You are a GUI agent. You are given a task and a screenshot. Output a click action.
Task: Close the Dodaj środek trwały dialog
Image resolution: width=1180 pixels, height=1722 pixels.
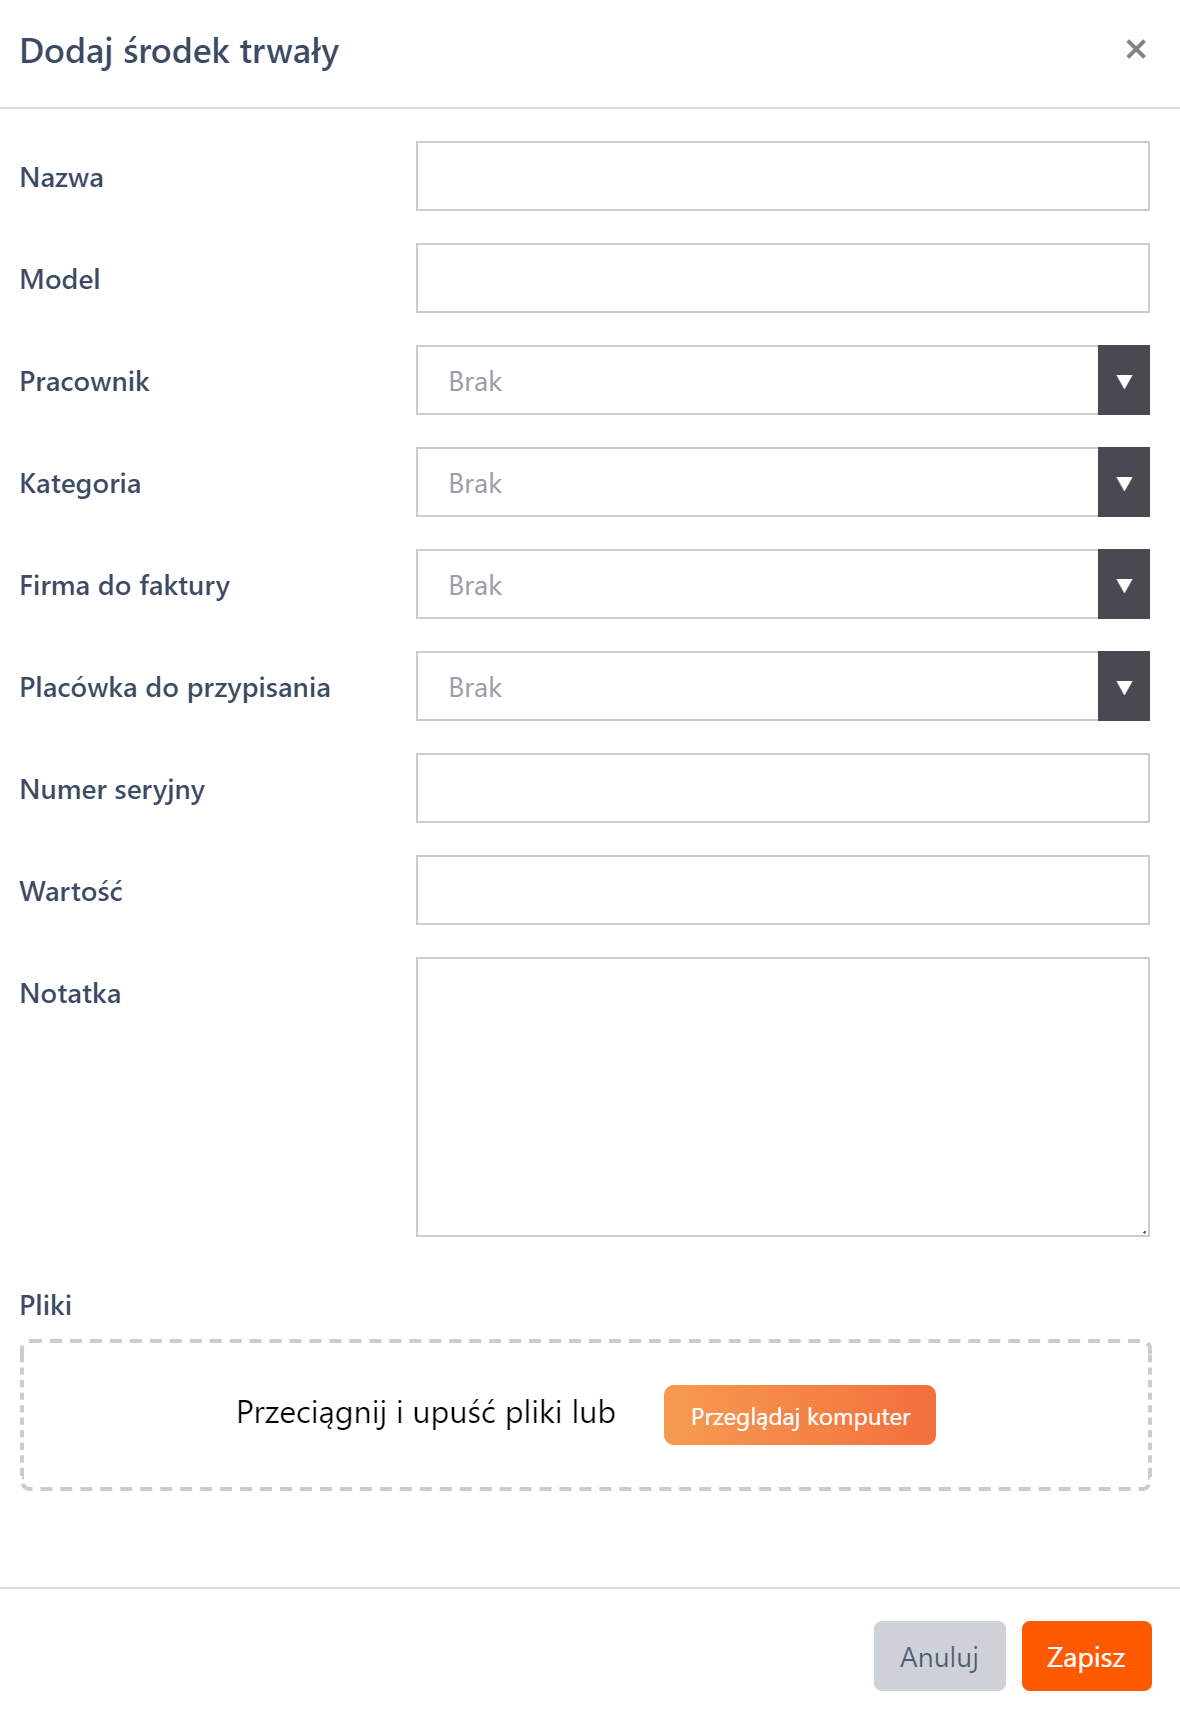pyautogui.click(x=1135, y=49)
